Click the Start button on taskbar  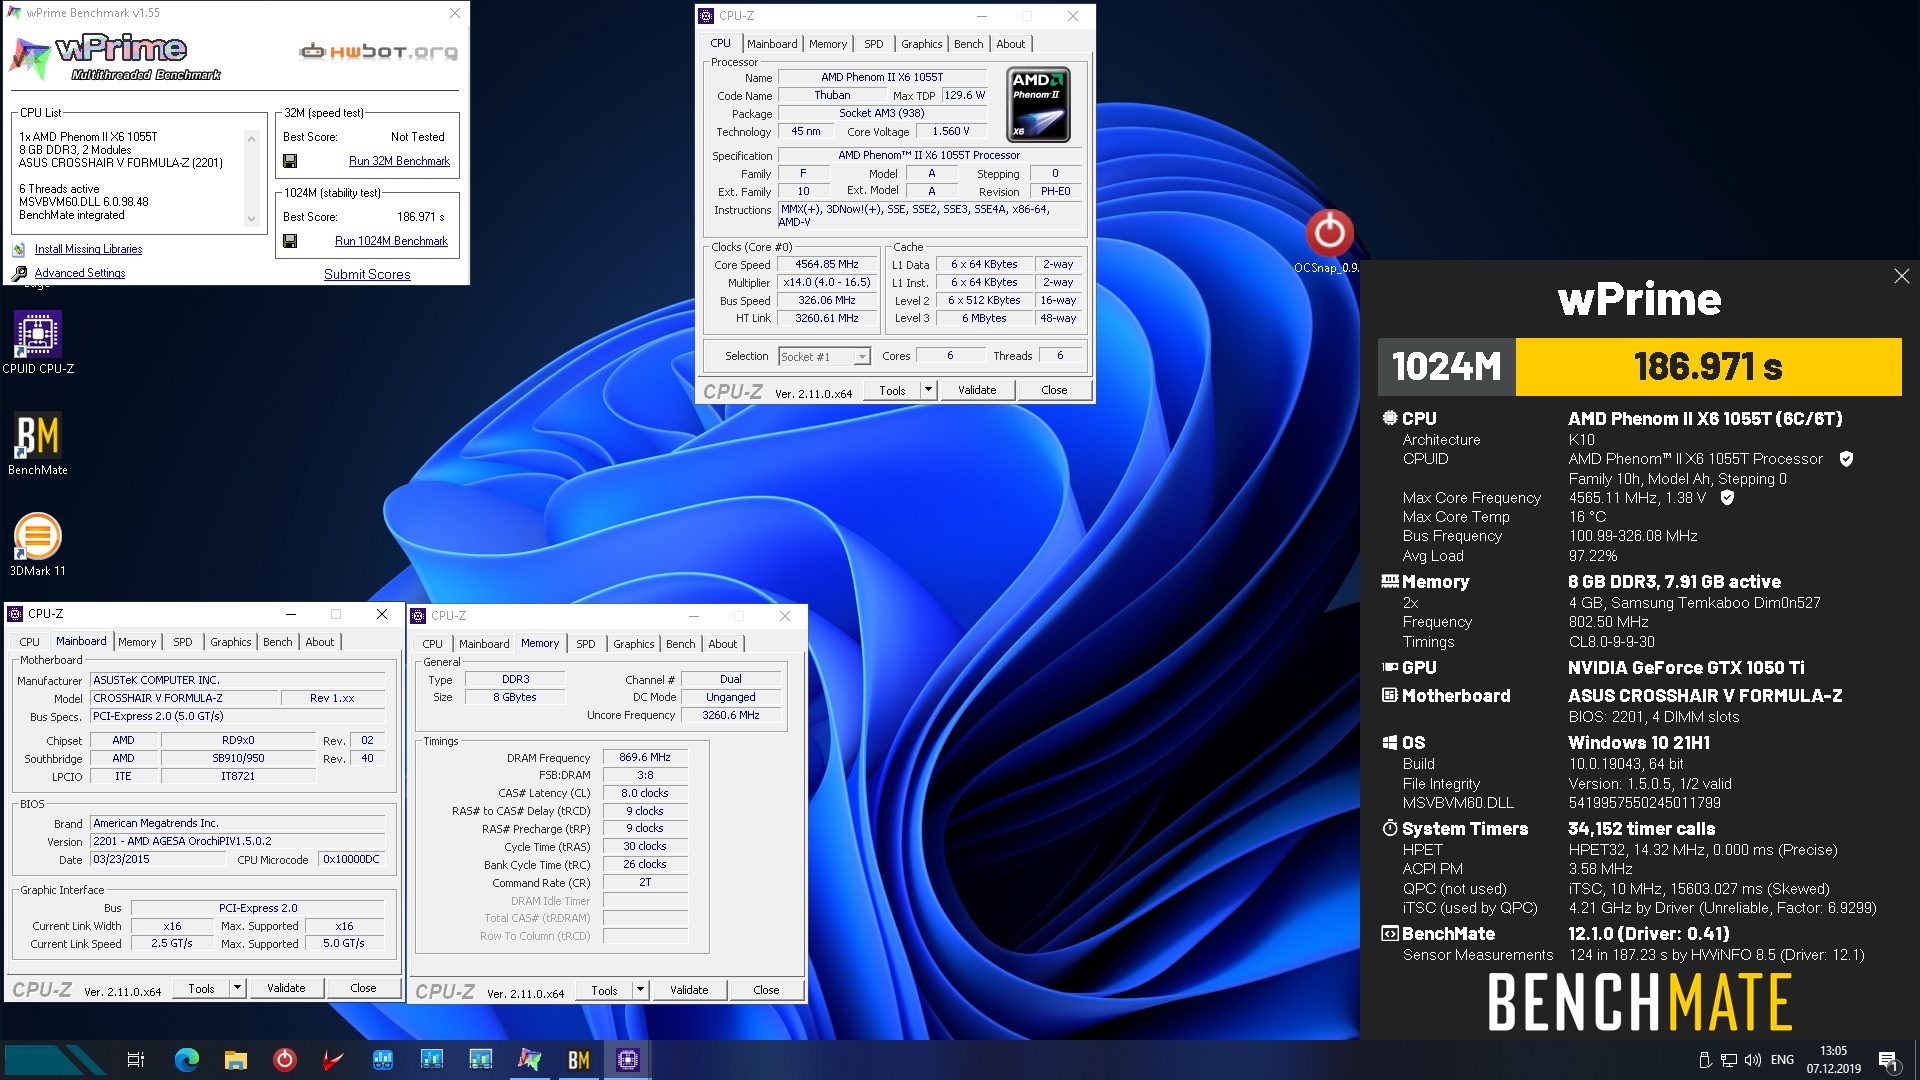(x=55, y=1060)
